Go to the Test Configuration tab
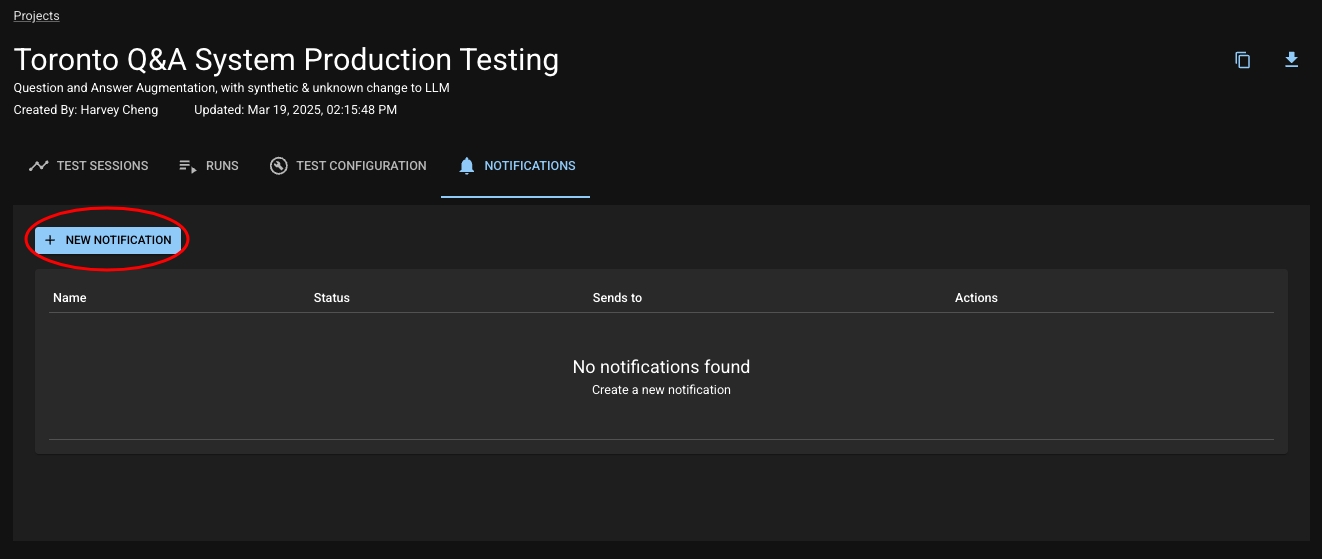Screen dimensions: 1322x559 [x=361, y=166]
